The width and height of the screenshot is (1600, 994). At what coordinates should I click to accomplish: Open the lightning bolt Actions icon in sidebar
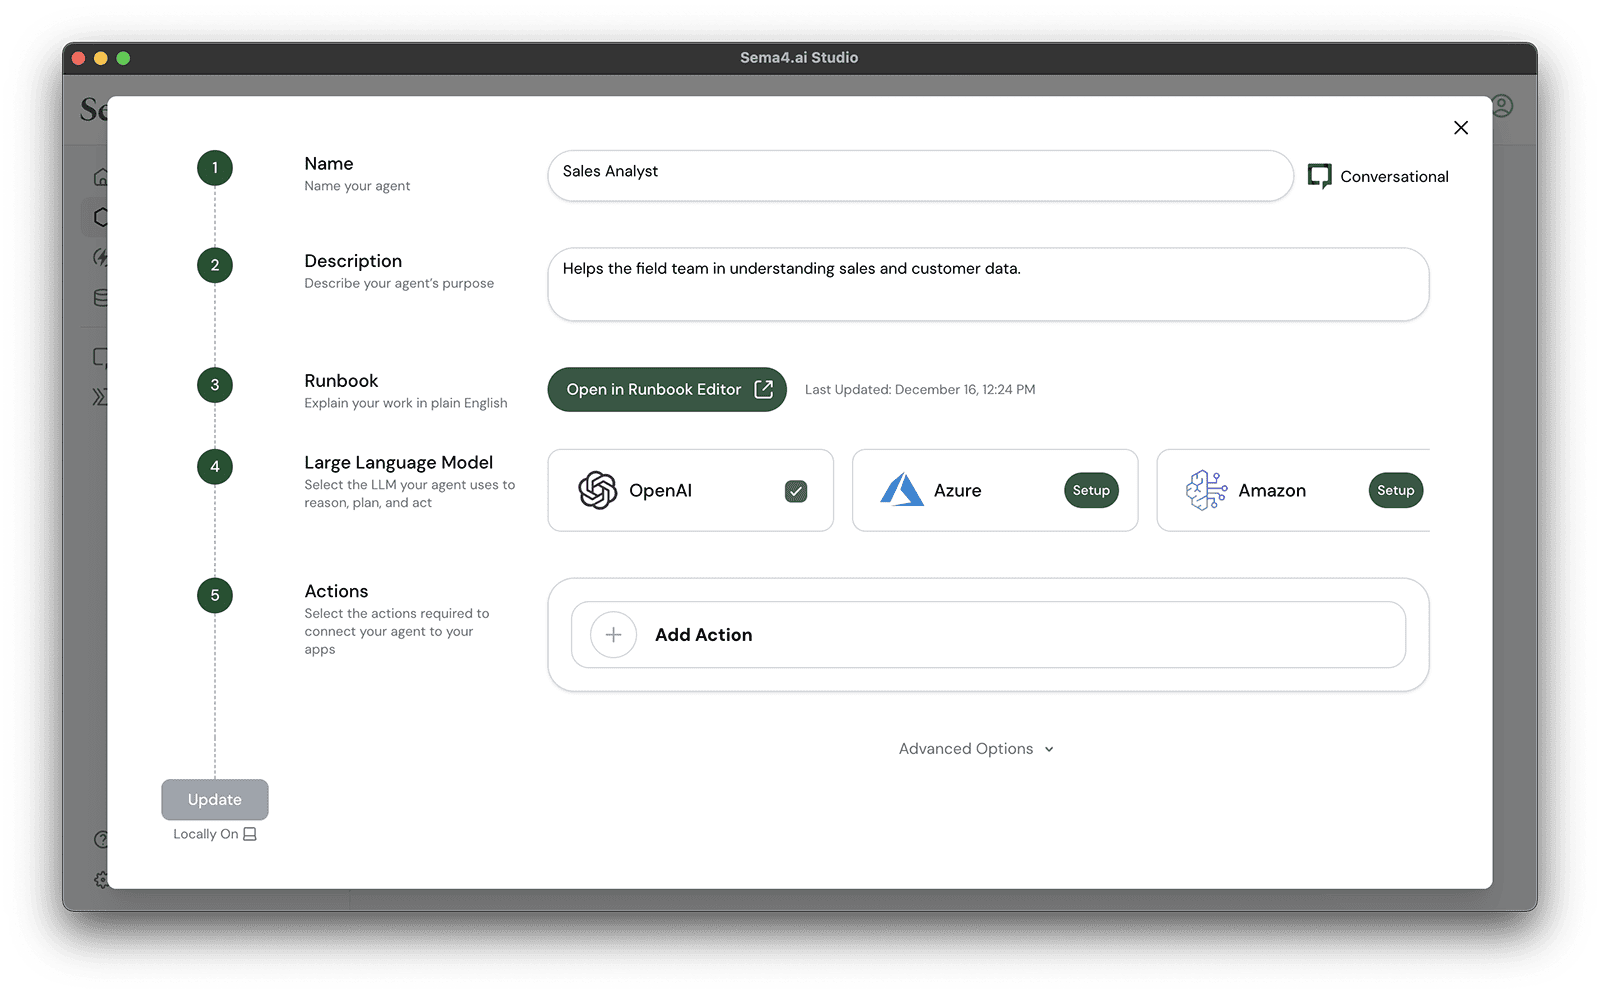click(x=102, y=257)
